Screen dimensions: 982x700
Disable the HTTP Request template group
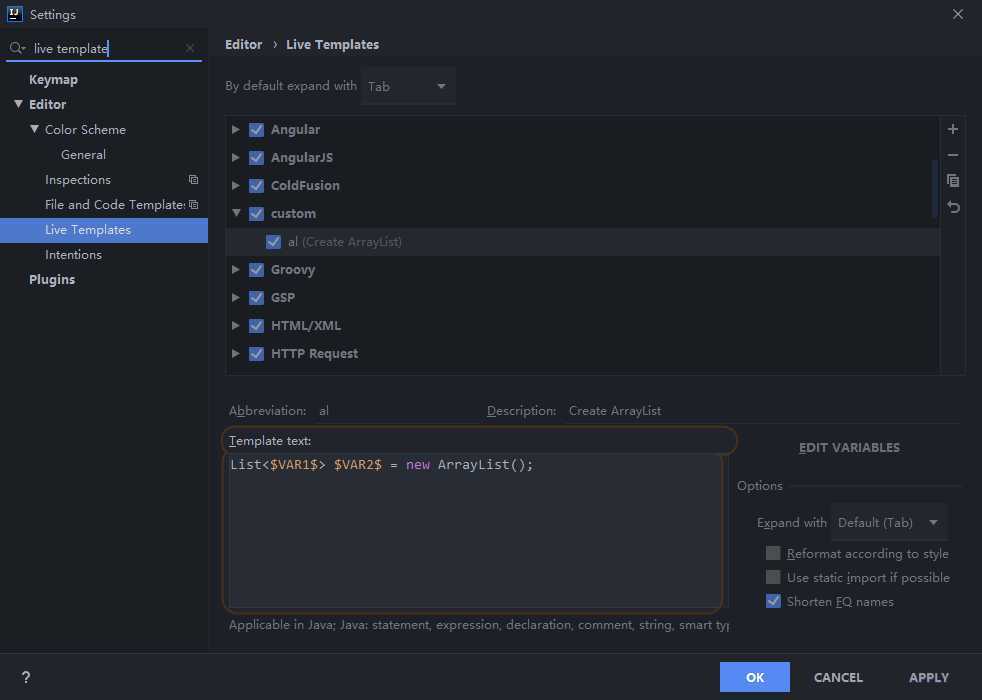pos(256,354)
